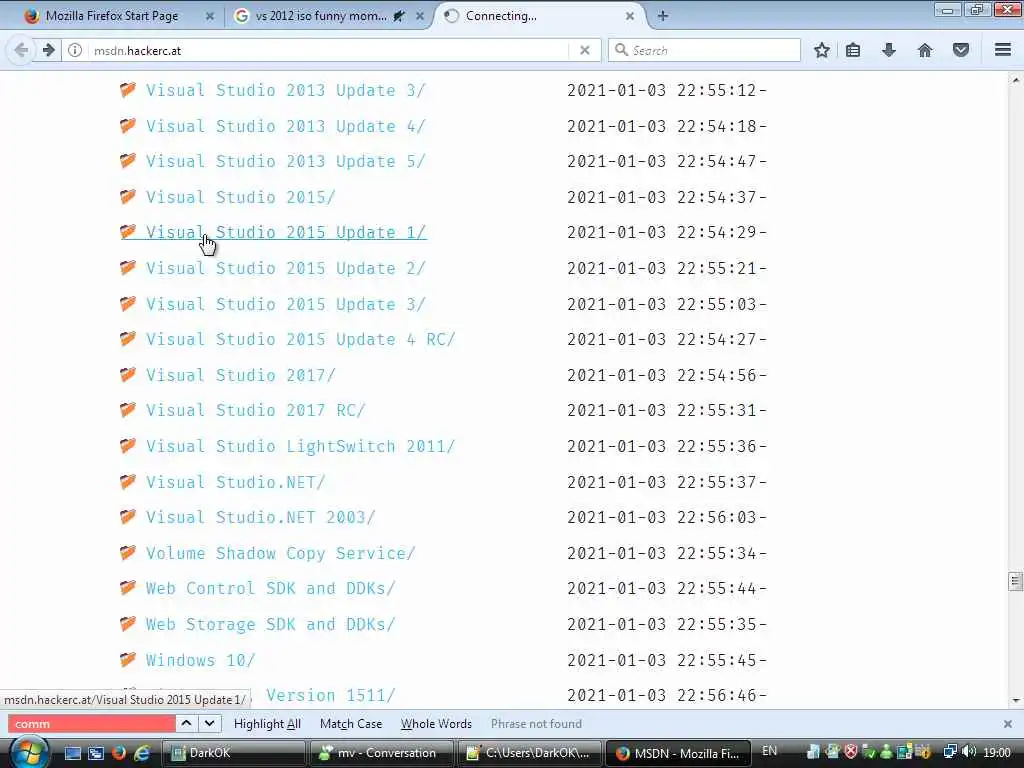Click the browser back arrow button
The height and width of the screenshot is (768, 1024).
pyautogui.click(x=21, y=50)
